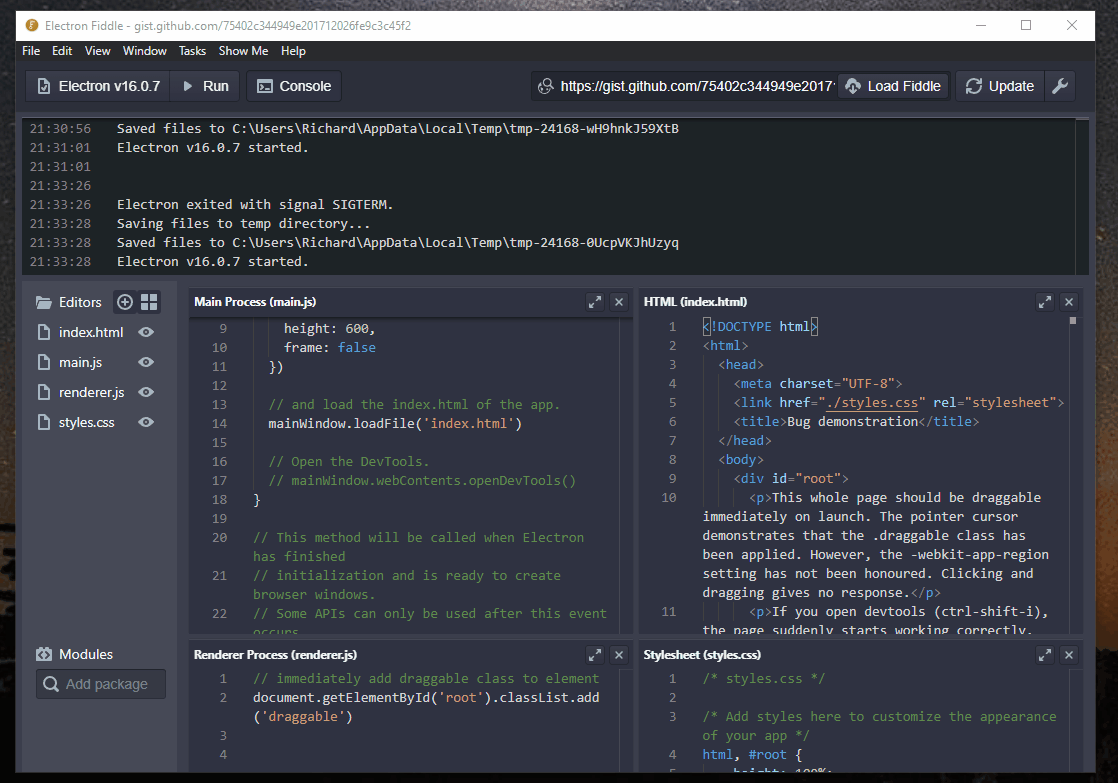Click the Console terminal icon
This screenshot has width=1118, height=783.
coord(265,86)
